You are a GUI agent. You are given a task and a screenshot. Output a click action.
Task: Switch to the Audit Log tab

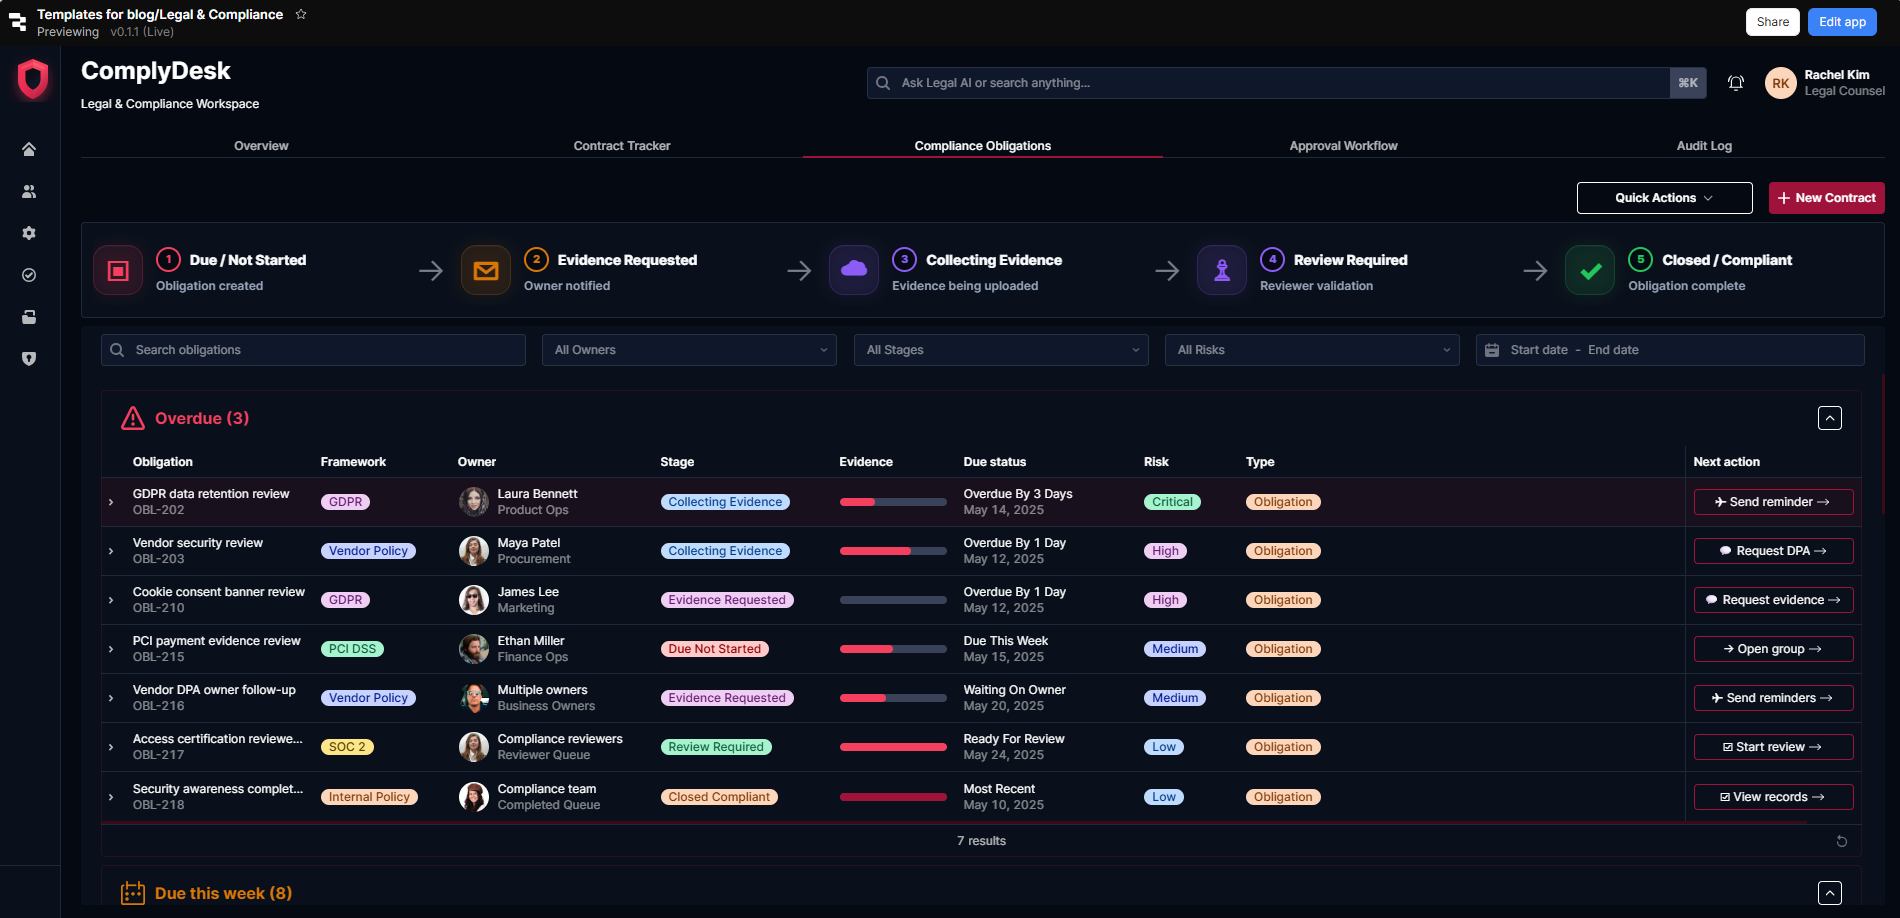(x=1704, y=146)
